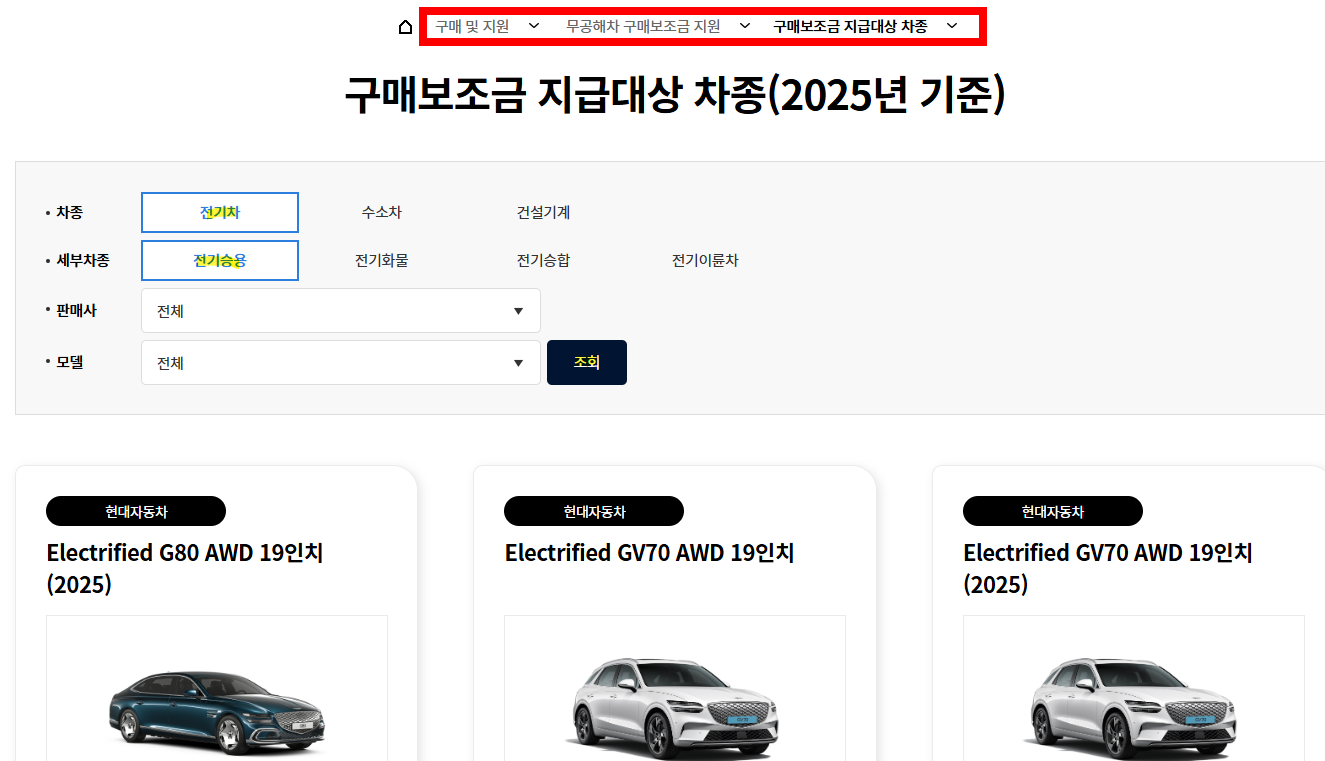Click the 현대자동차 badge on the middle GV70 card
This screenshot has height=761, width=1325.
(594, 511)
